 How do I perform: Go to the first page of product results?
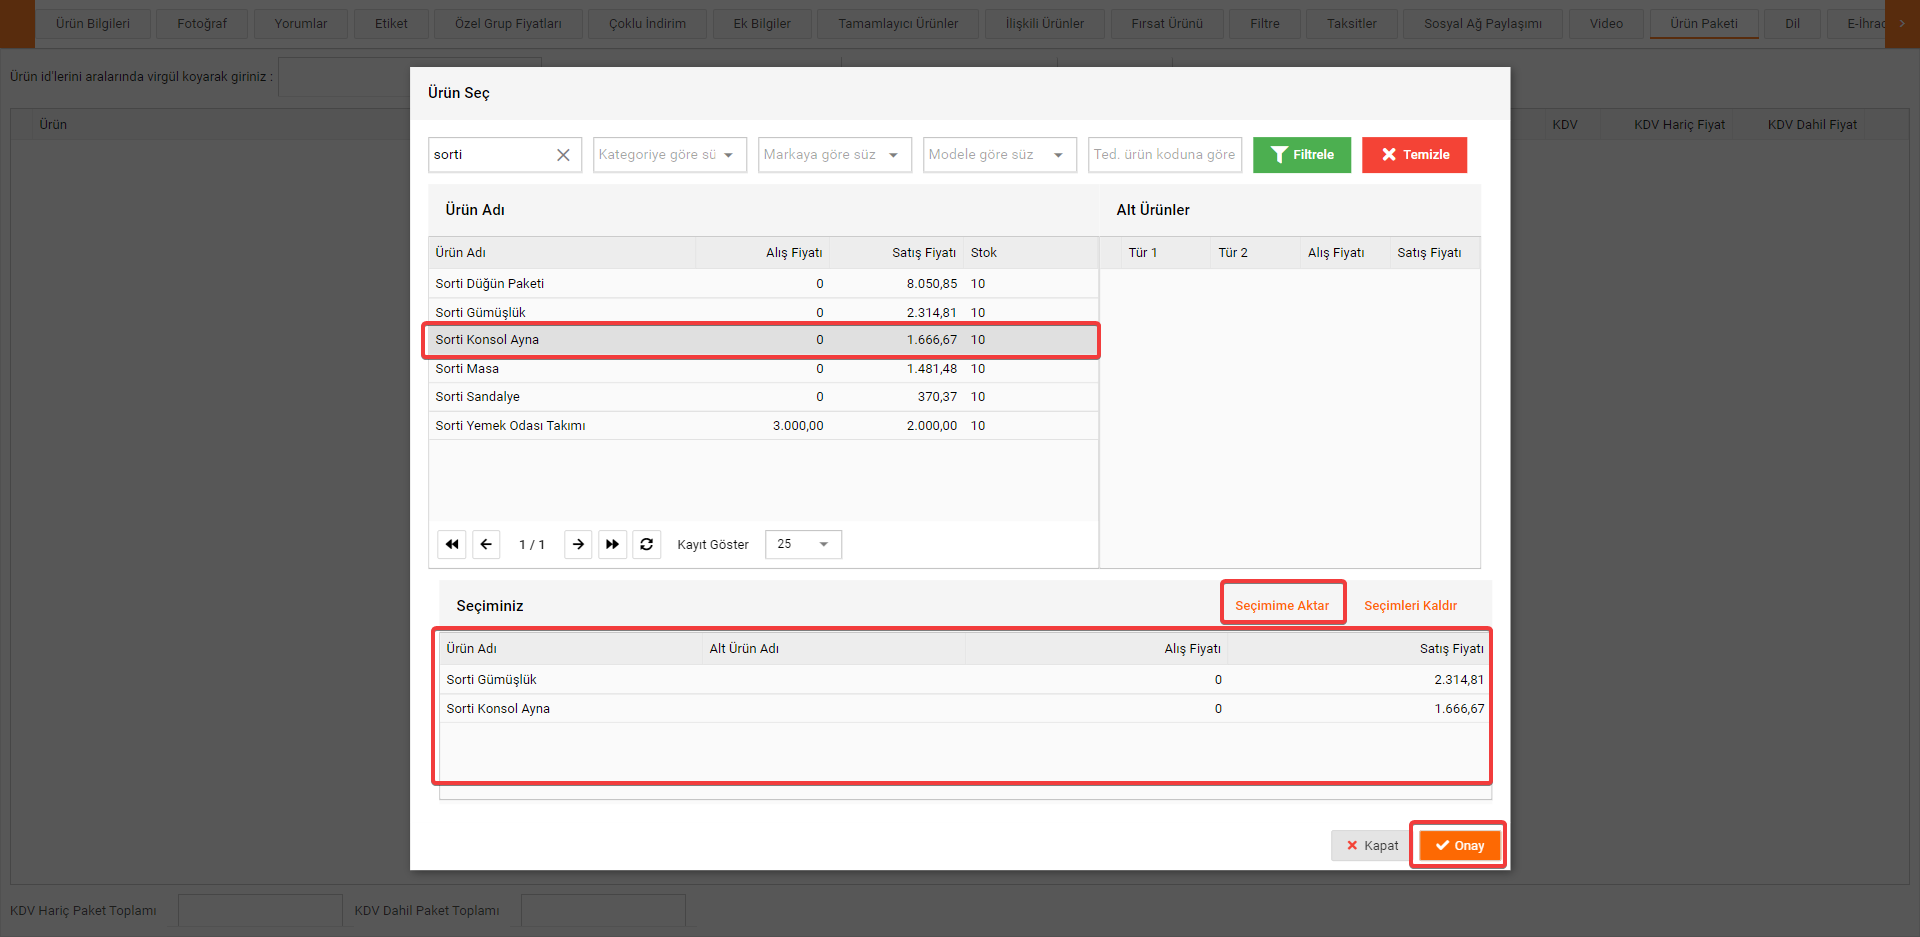452,544
